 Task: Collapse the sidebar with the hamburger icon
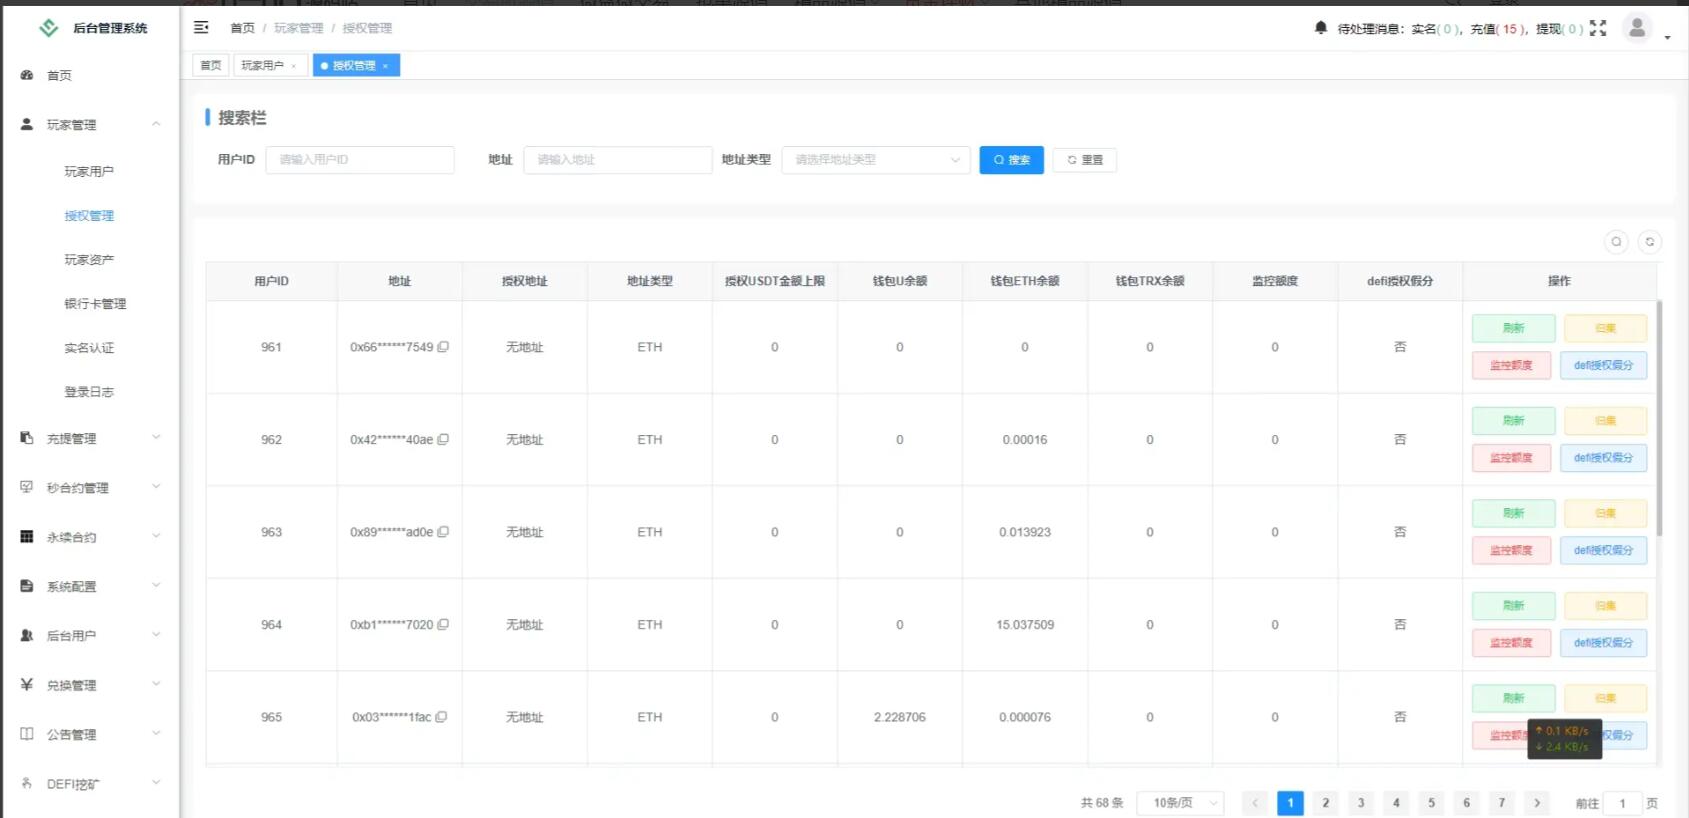(x=201, y=28)
